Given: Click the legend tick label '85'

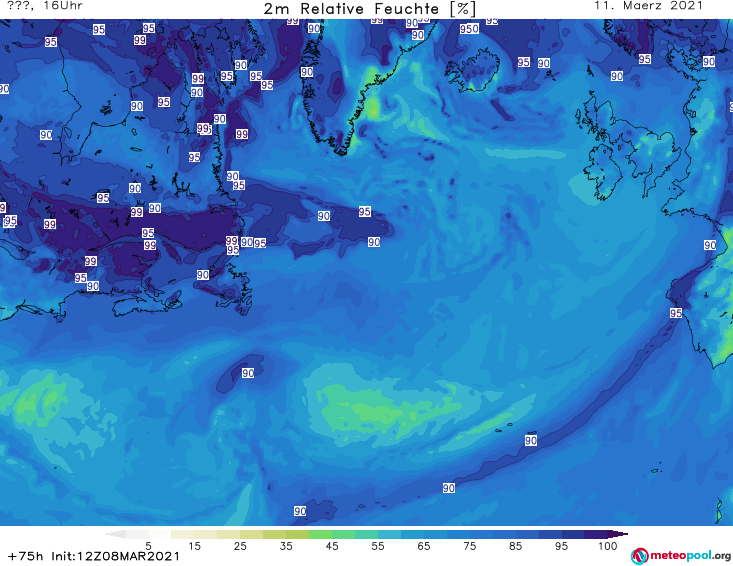Looking at the screenshot, I should 515,546.
